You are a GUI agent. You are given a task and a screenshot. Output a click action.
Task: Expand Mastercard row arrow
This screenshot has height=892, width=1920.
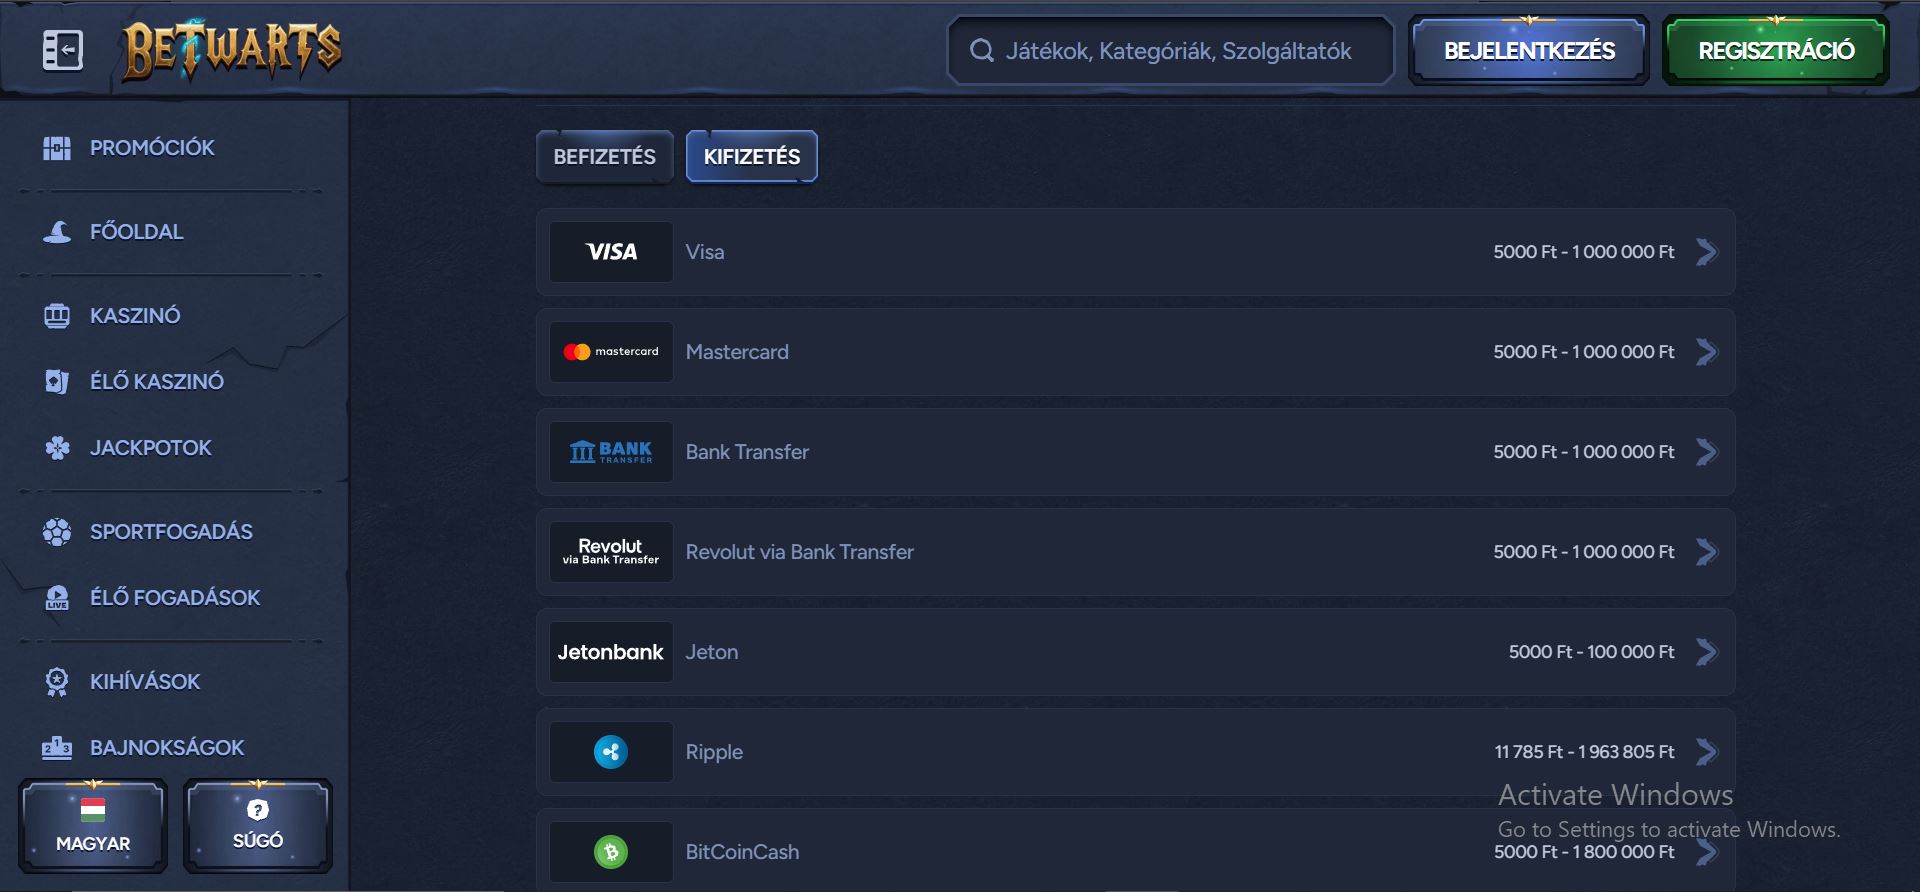tap(1707, 352)
